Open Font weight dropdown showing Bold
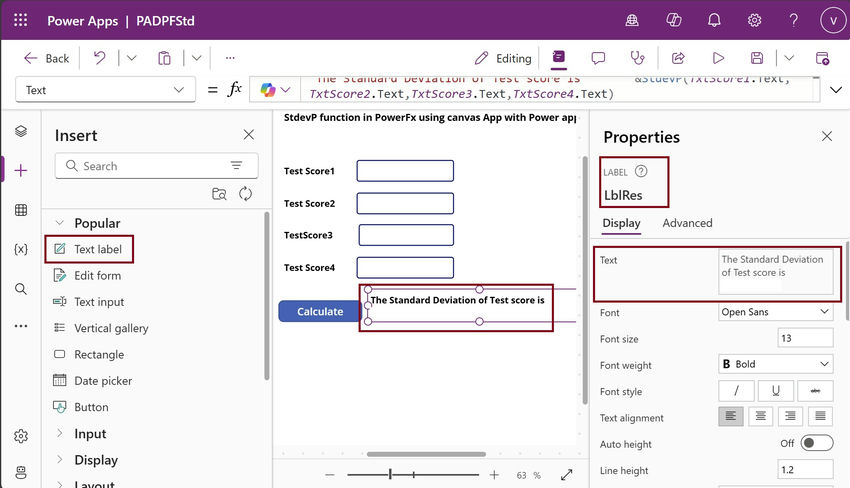The height and width of the screenshot is (488, 850). pyautogui.click(x=776, y=364)
